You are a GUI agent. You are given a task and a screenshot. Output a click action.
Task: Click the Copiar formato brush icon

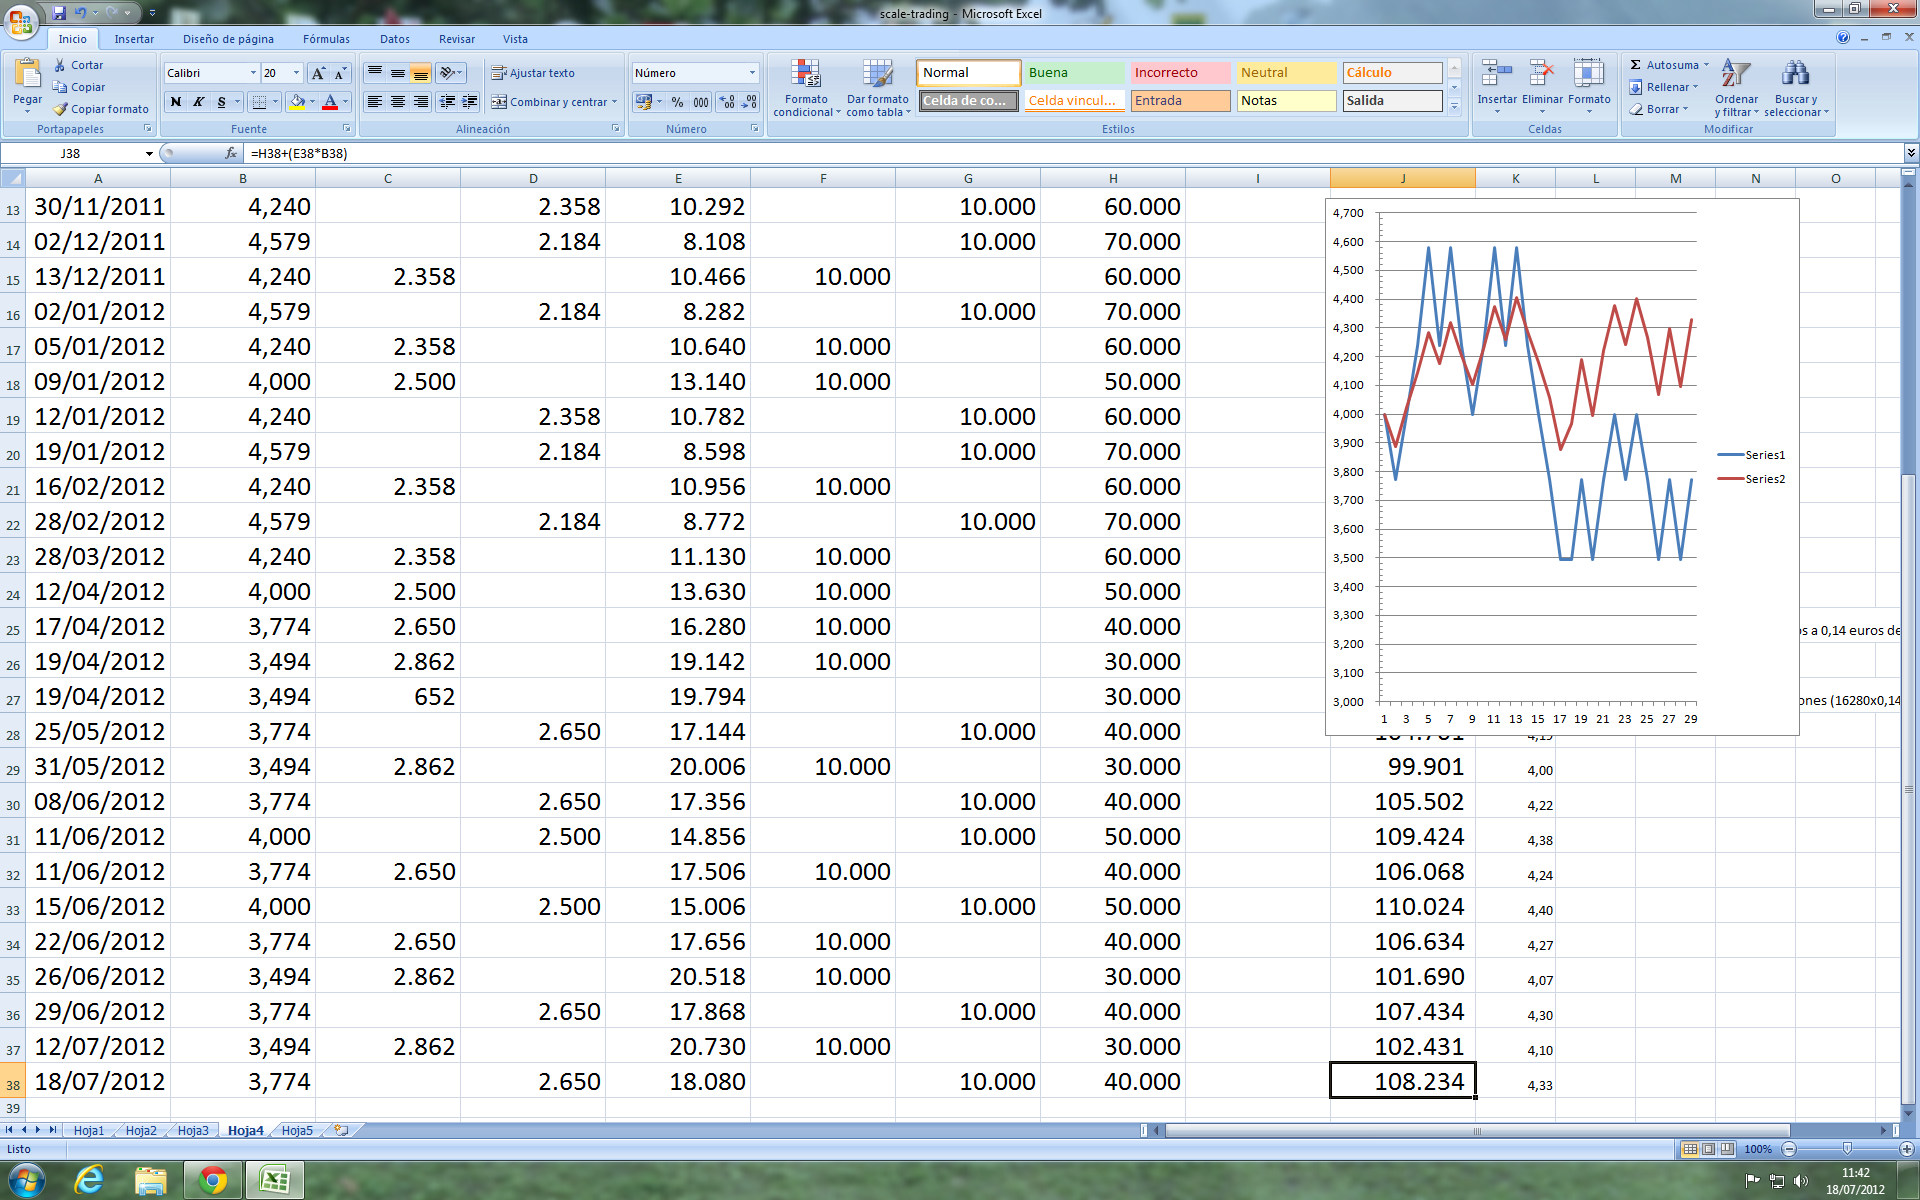(x=61, y=109)
